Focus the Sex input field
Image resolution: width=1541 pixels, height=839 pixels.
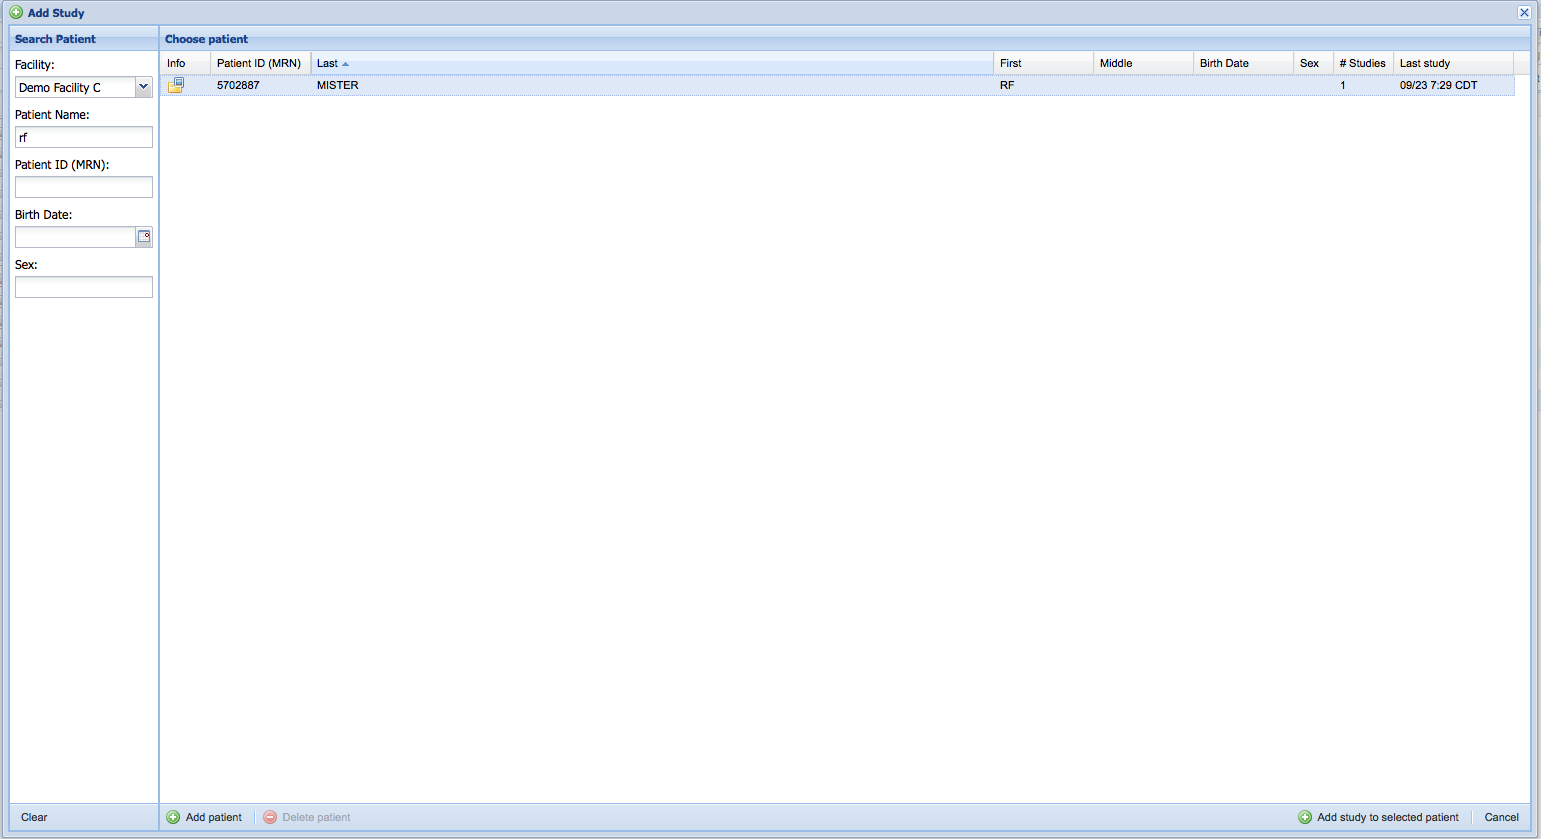(84, 287)
